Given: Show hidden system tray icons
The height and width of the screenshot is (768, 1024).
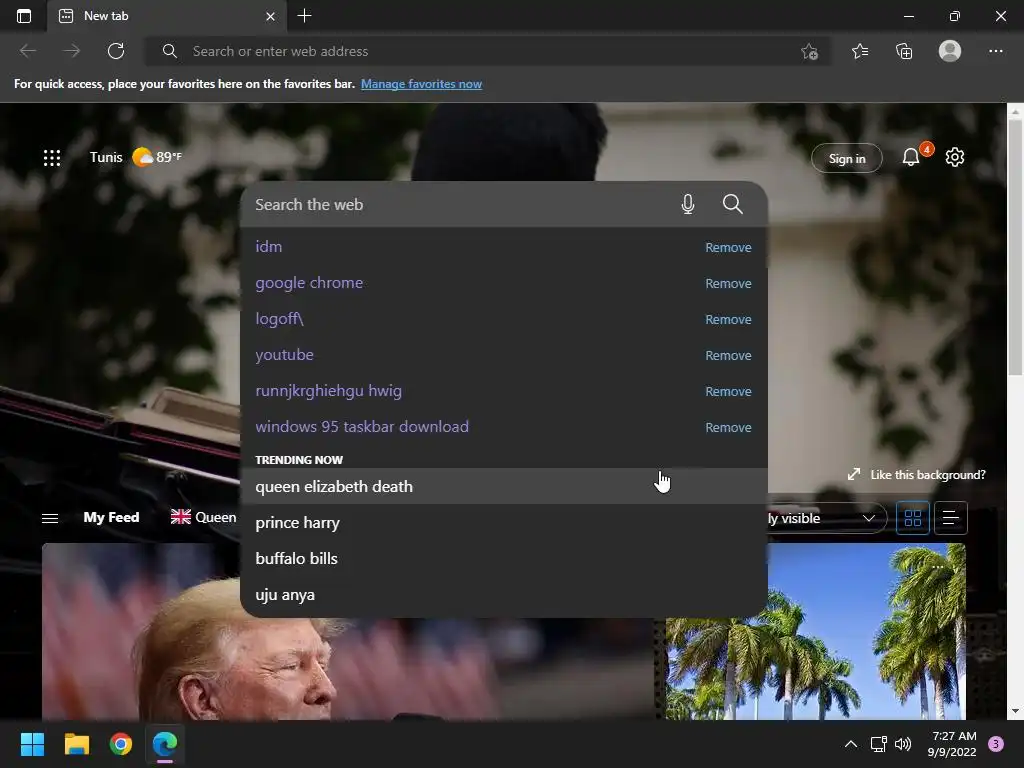Looking at the screenshot, I should pyautogui.click(x=851, y=744).
